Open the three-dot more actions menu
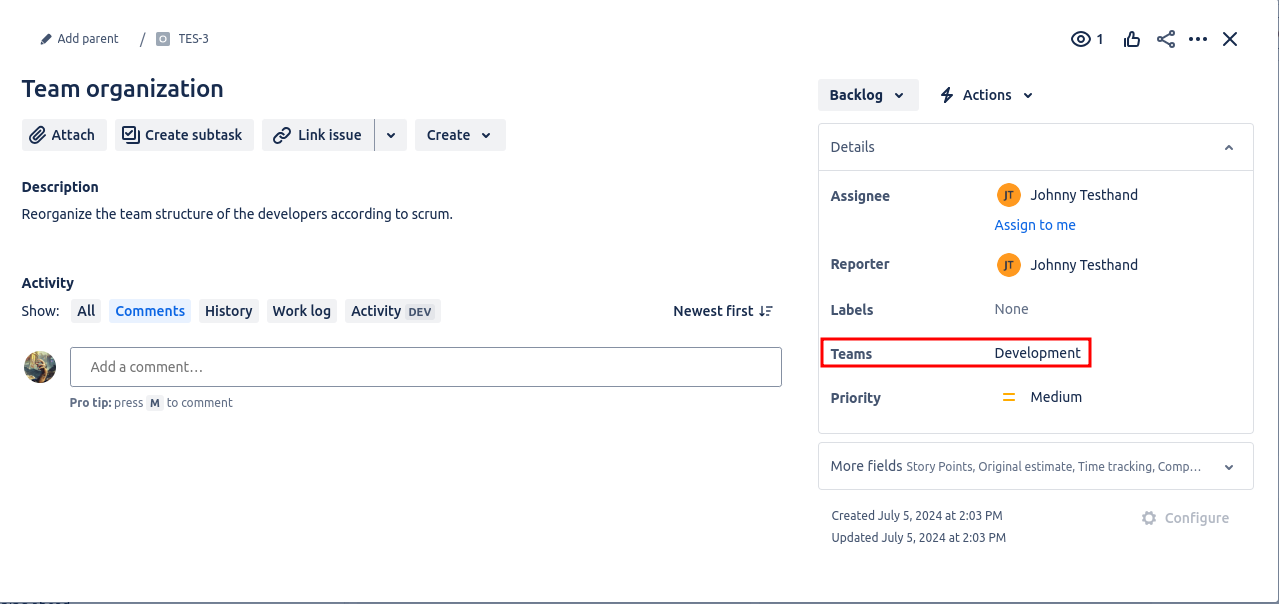 point(1198,39)
